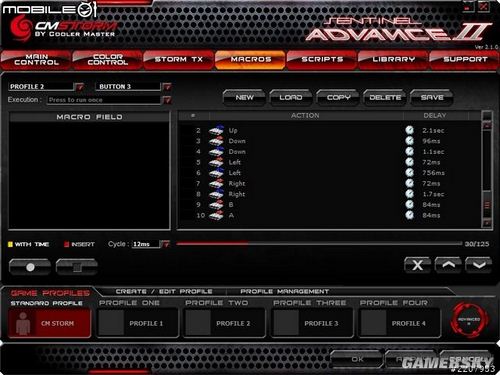The height and width of the screenshot is (375, 500).
Task: Toggle the Insert checkbox
Action: point(66,244)
